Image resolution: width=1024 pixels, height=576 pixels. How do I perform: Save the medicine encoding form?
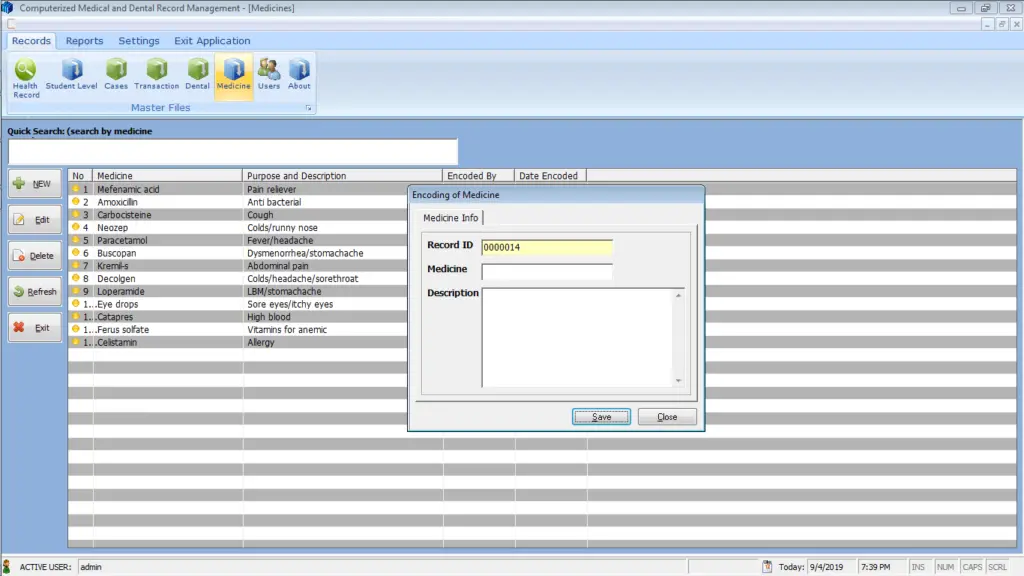[x=600, y=416]
